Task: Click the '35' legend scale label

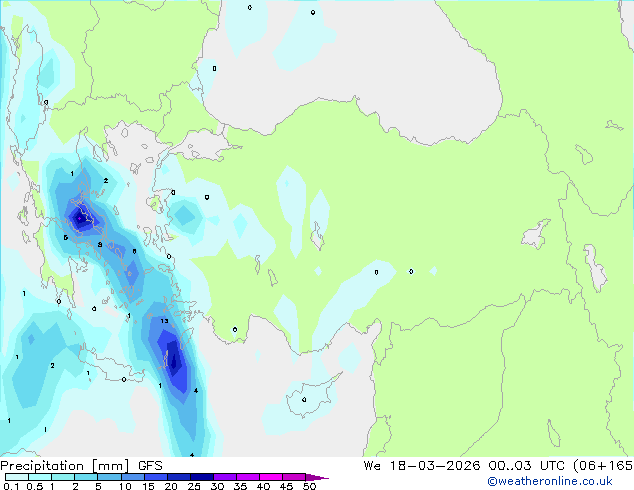Action: tap(241, 486)
